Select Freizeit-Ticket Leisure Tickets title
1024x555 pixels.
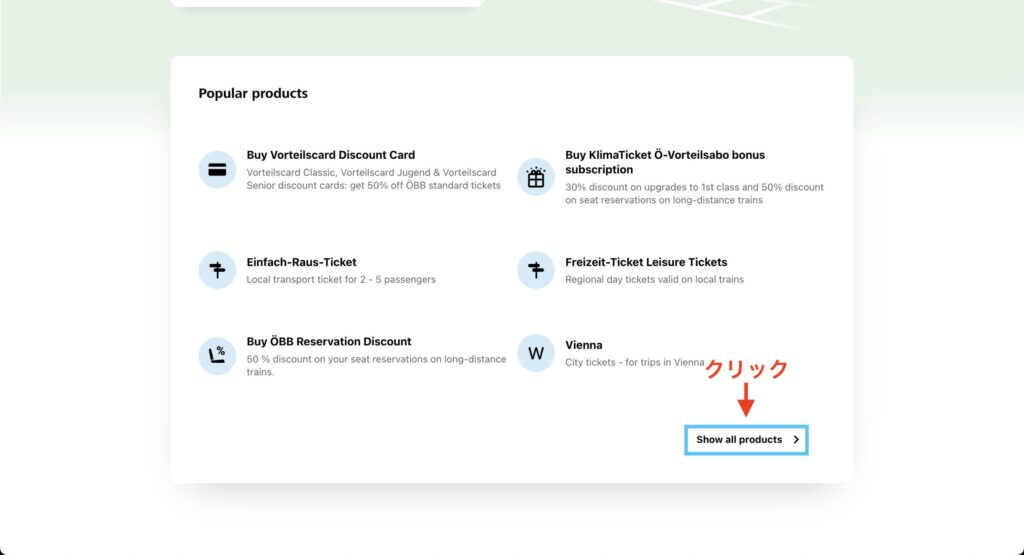(646, 262)
